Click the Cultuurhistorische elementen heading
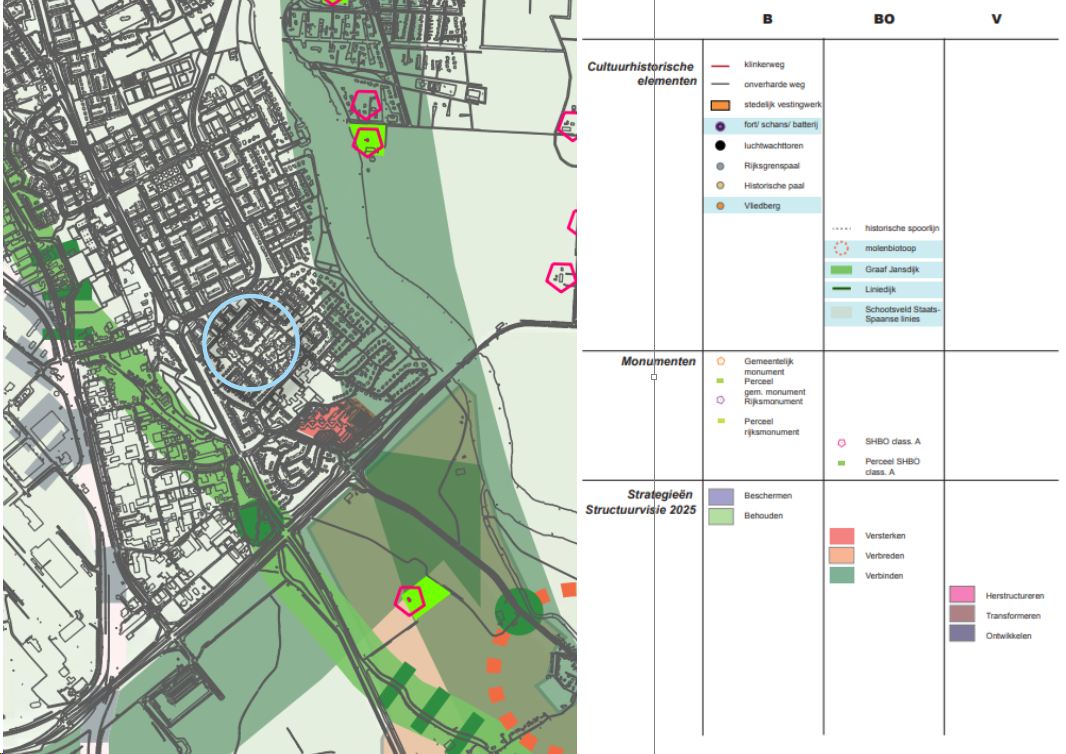This screenshot has height=754, width=1066. [642, 73]
